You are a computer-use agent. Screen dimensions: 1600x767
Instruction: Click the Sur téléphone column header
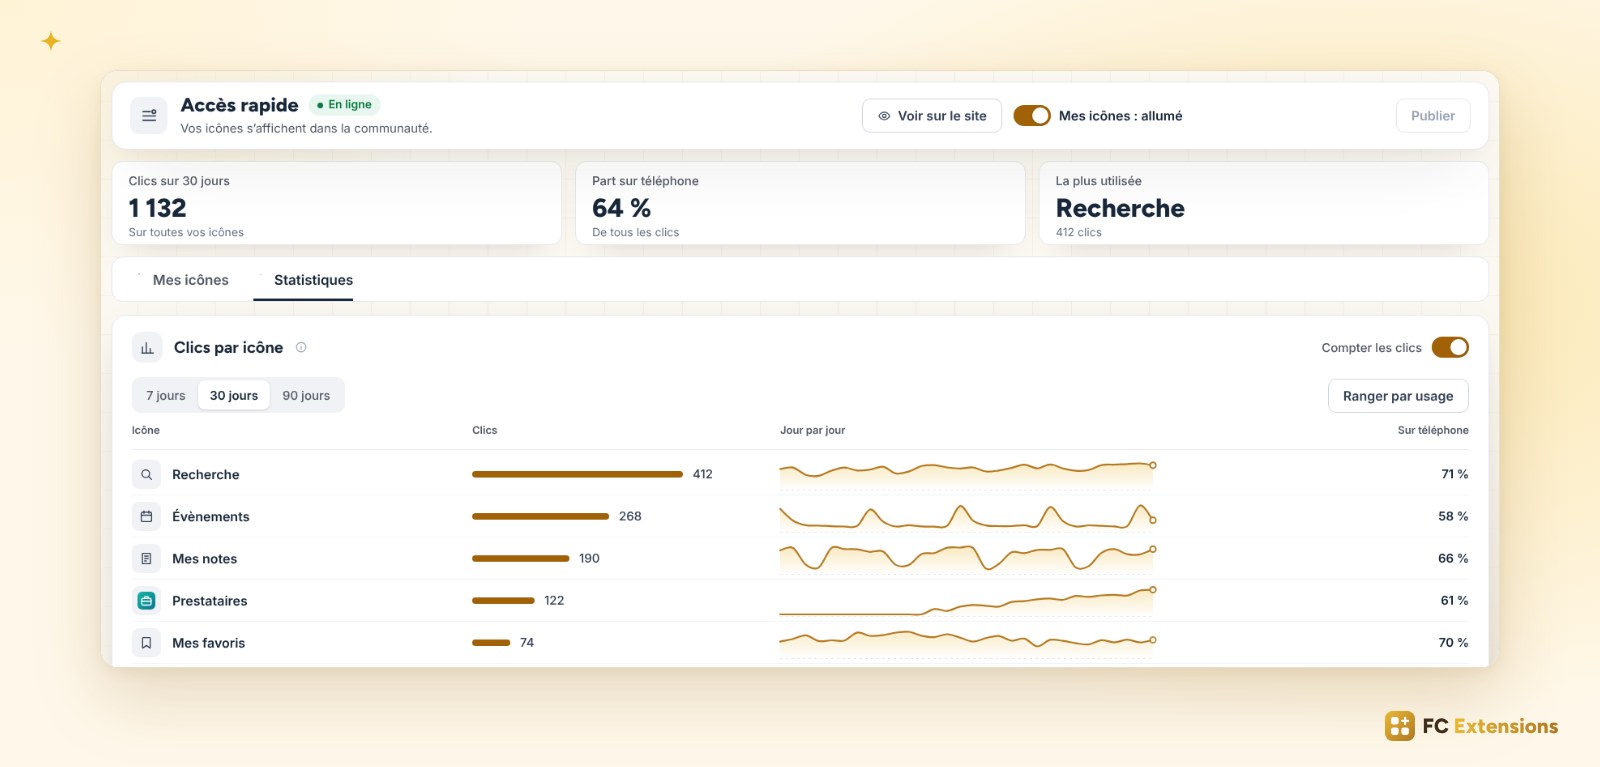click(1433, 430)
